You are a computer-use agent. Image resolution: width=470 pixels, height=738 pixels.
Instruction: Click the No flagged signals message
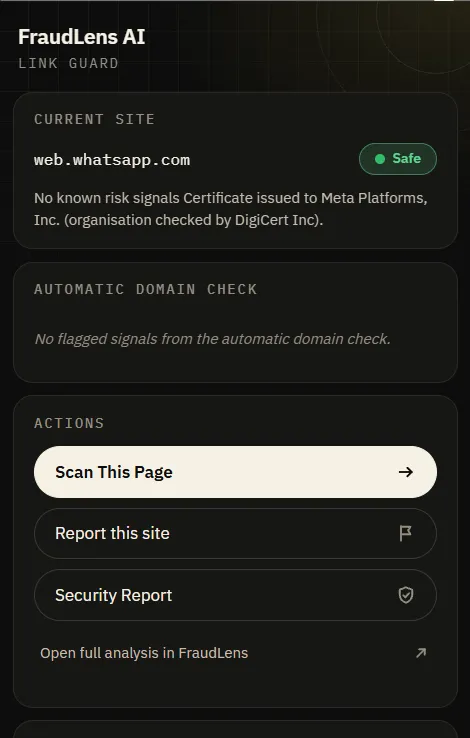pyautogui.click(x=213, y=339)
